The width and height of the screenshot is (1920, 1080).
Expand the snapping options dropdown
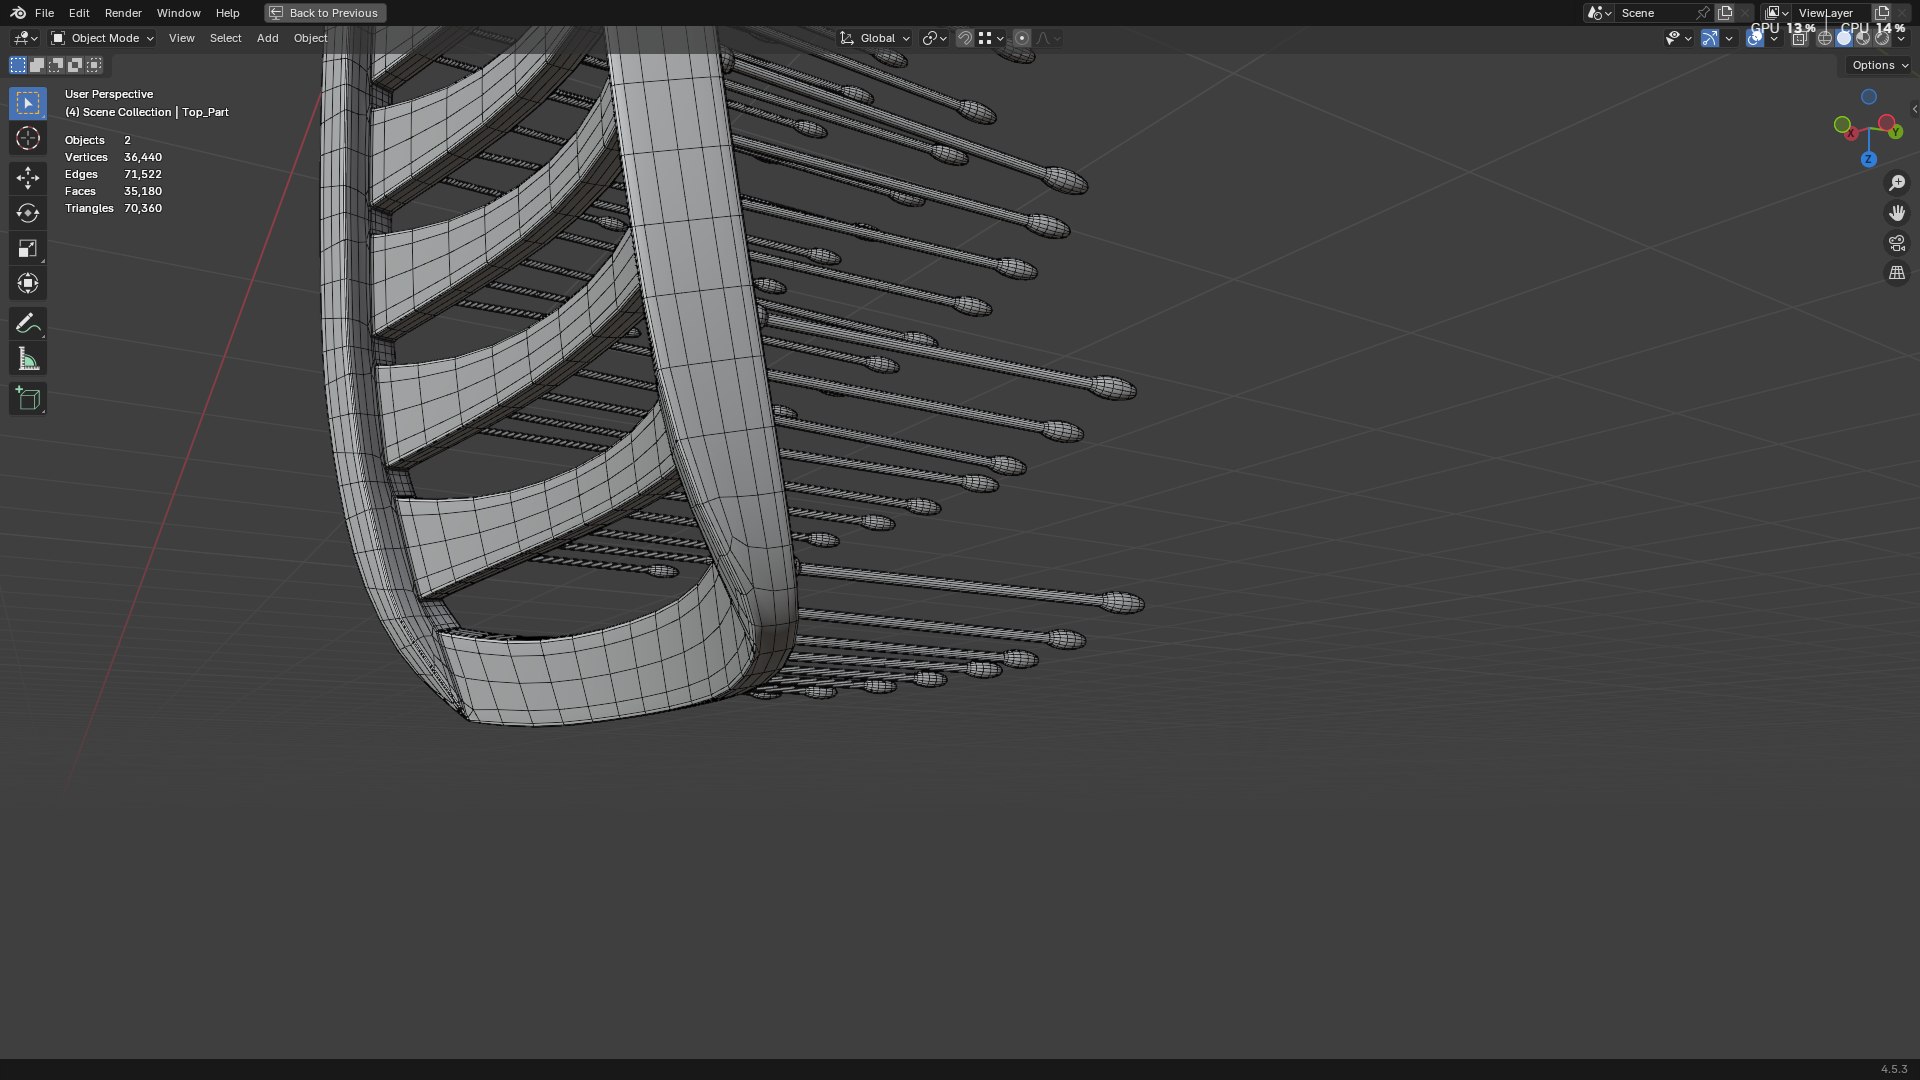(x=991, y=38)
